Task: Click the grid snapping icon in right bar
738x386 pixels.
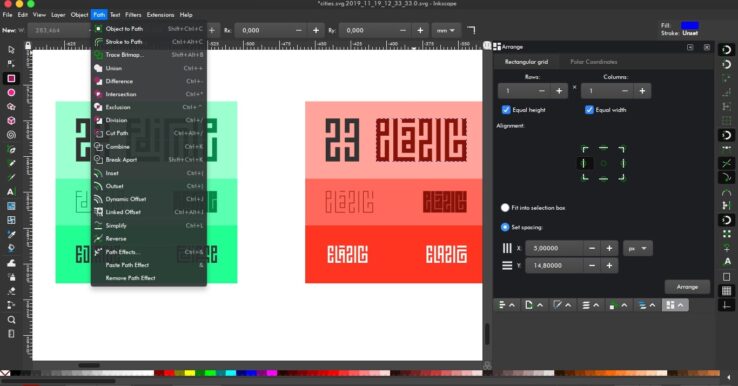Action: [727, 291]
